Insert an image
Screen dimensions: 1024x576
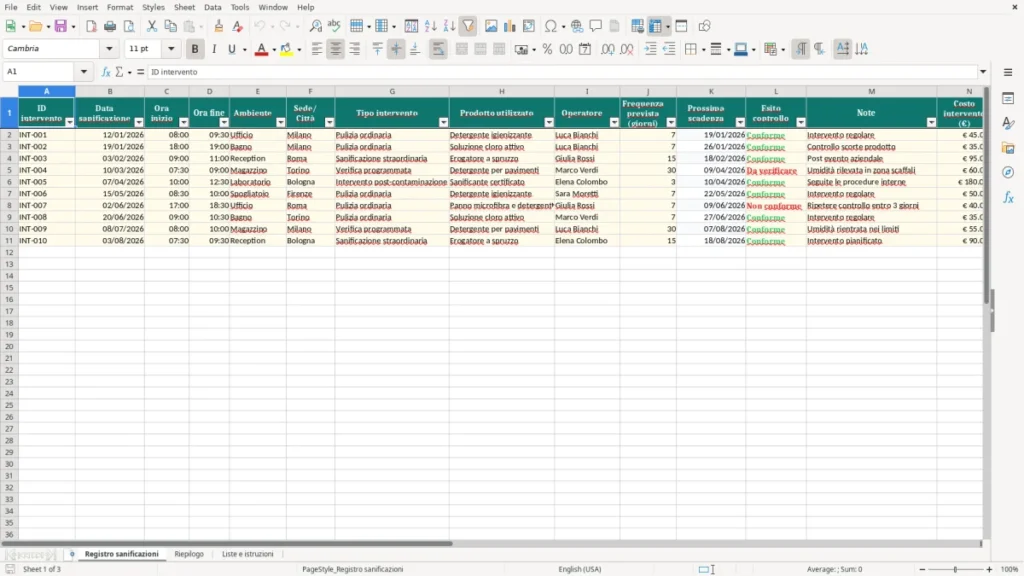point(491,26)
